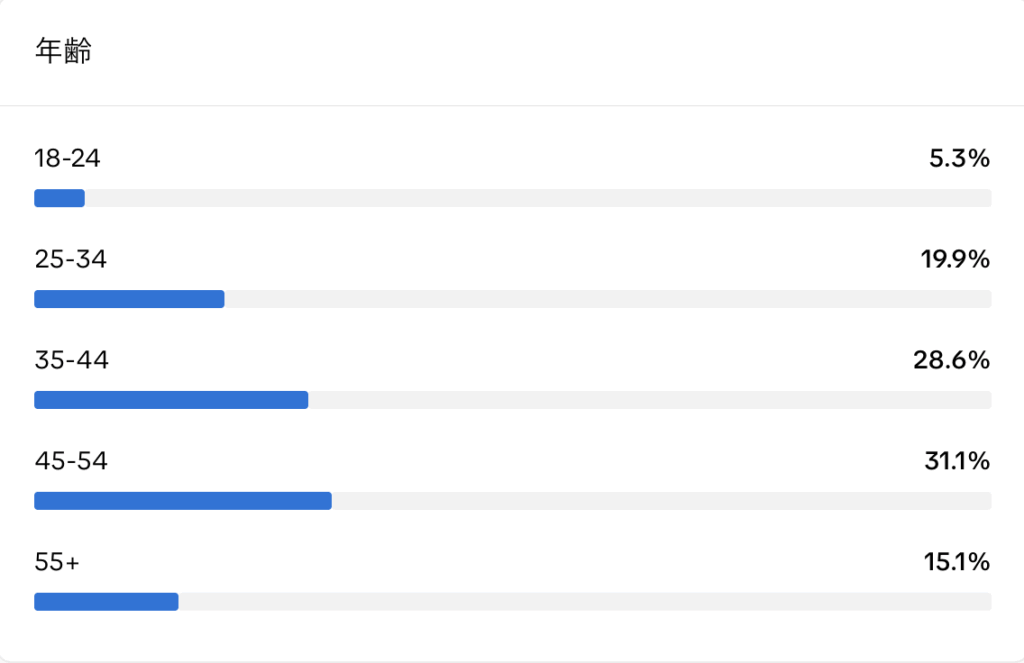Click gray track of 45-54 bar
This screenshot has height=663, width=1024.
662,501
